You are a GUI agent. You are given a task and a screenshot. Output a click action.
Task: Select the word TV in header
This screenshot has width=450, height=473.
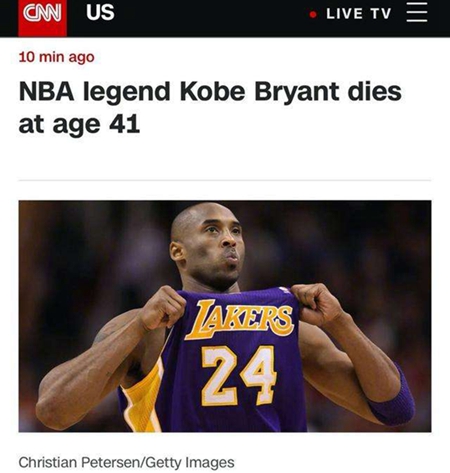[x=380, y=14]
